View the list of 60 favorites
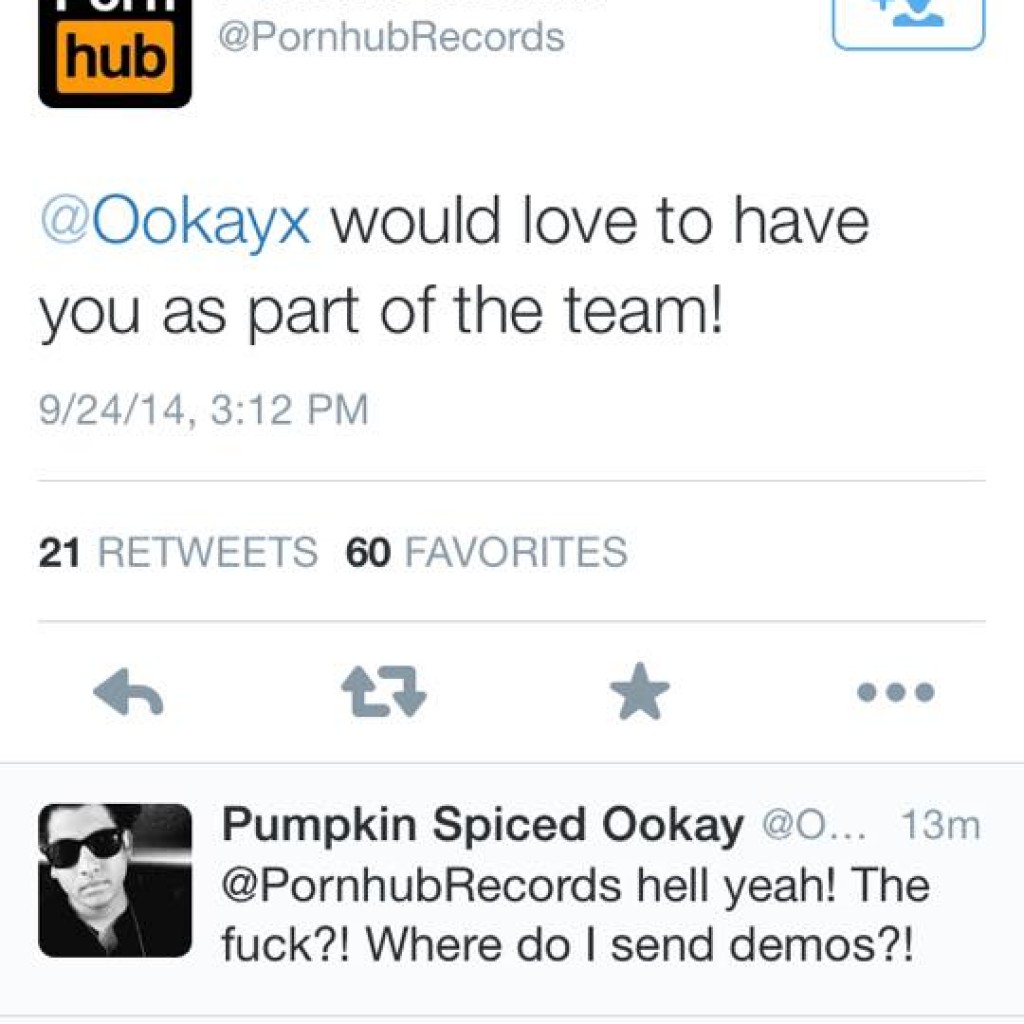Viewport: 1024px width, 1024px height. [486, 552]
